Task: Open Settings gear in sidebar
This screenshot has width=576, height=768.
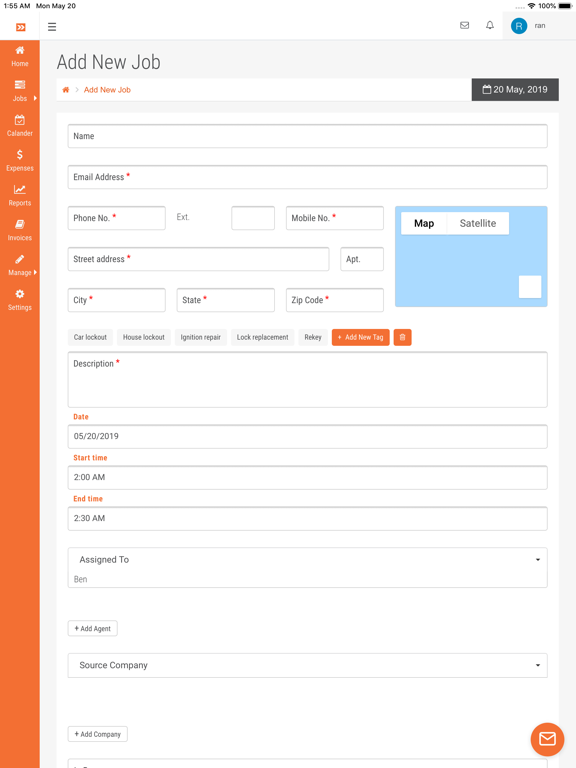Action: point(20,300)
